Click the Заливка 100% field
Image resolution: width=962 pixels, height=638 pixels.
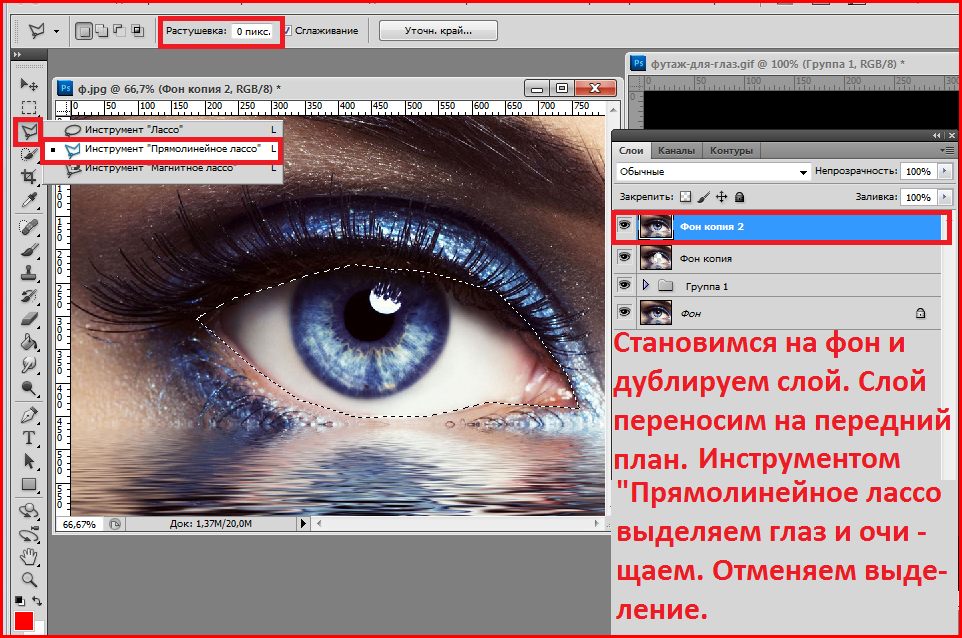tap(918, 197)
